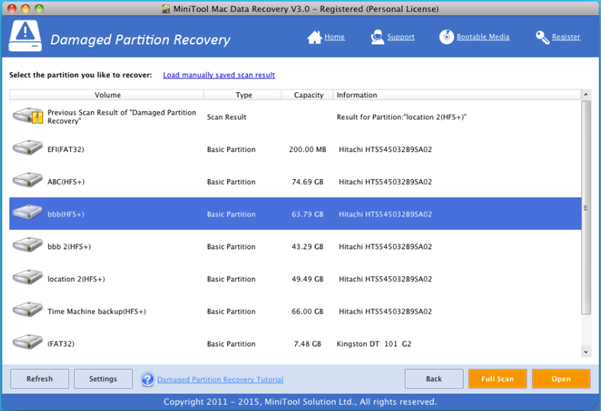The image size is (601, 411).
Task: Click the 74.69 GB capacity cell
Action: pos(307,182)
